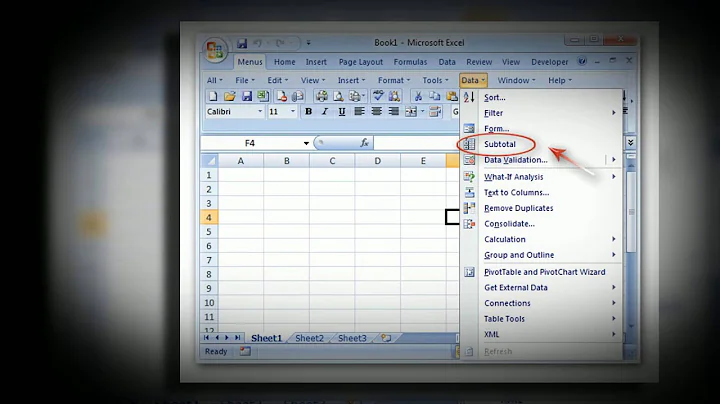Center text alignment icon

(x=377, y=112)
